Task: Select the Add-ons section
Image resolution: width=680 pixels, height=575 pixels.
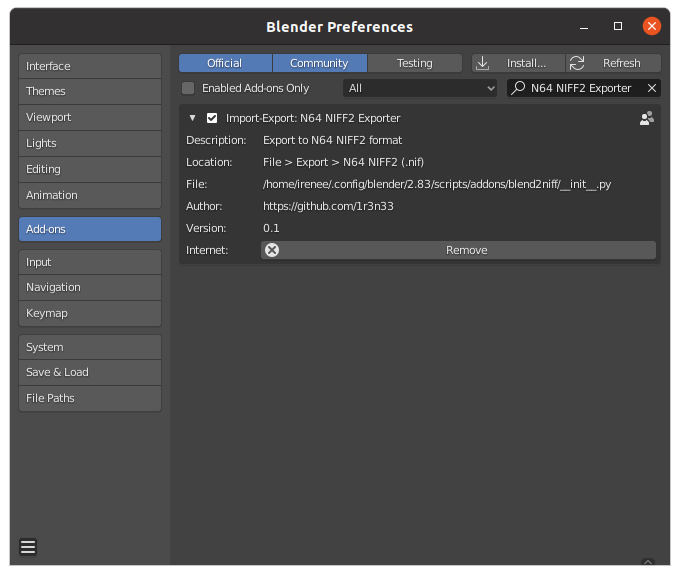Action: coord(90,229)
